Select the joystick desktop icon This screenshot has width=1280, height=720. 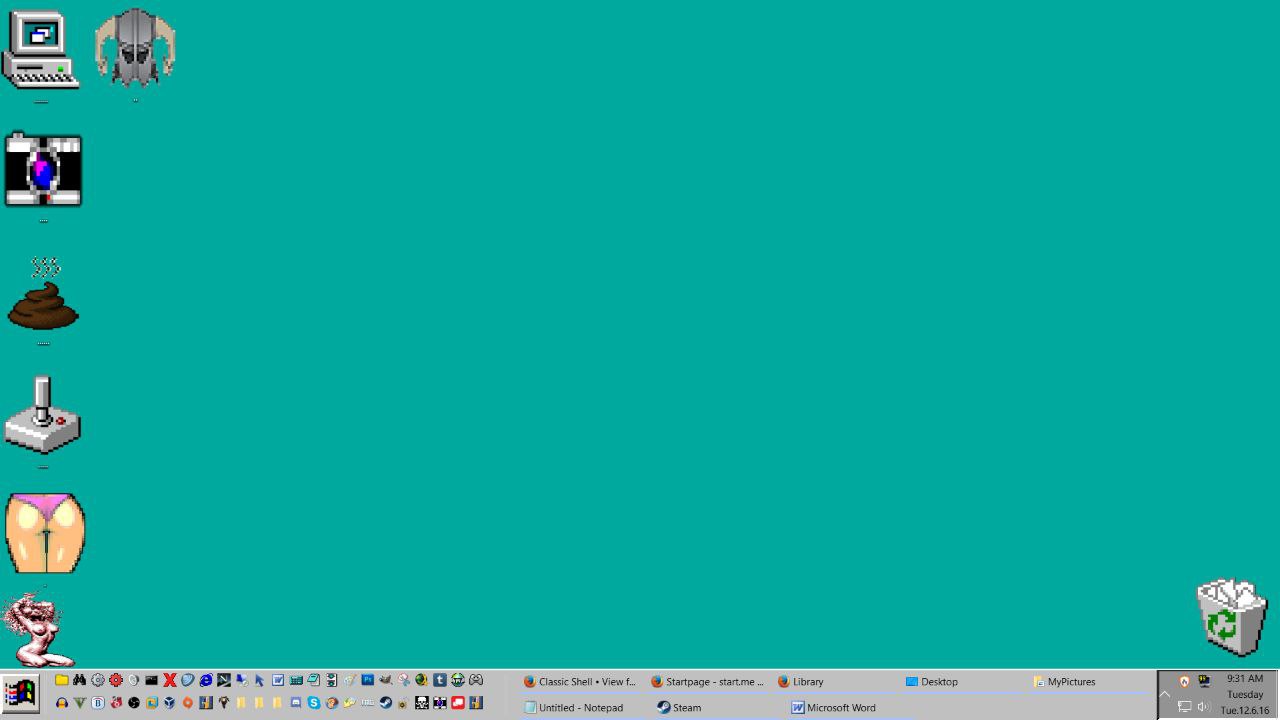coord(42,415)
